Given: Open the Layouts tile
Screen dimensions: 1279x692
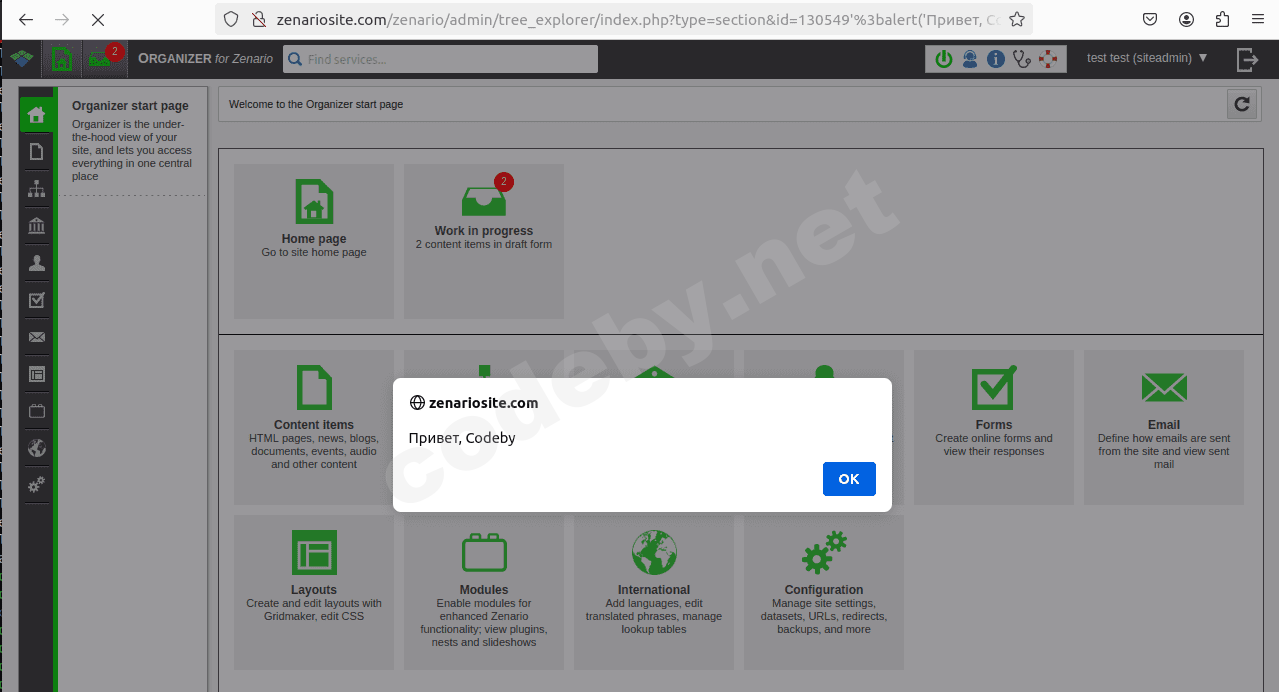Looking at the screenshot, I should [x=314, y=592].
